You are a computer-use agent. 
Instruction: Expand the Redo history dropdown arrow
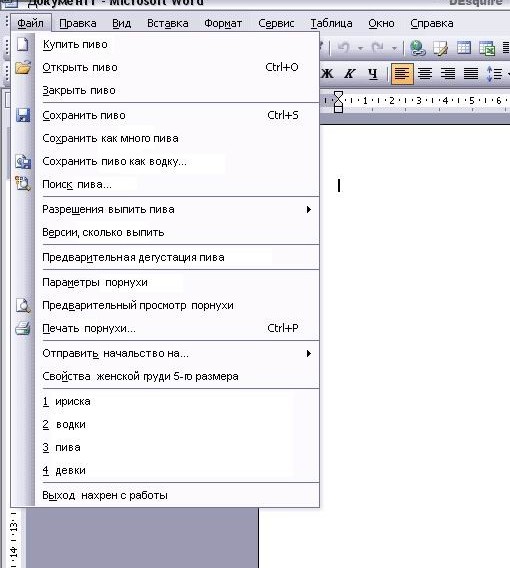[x=394, y=48]
